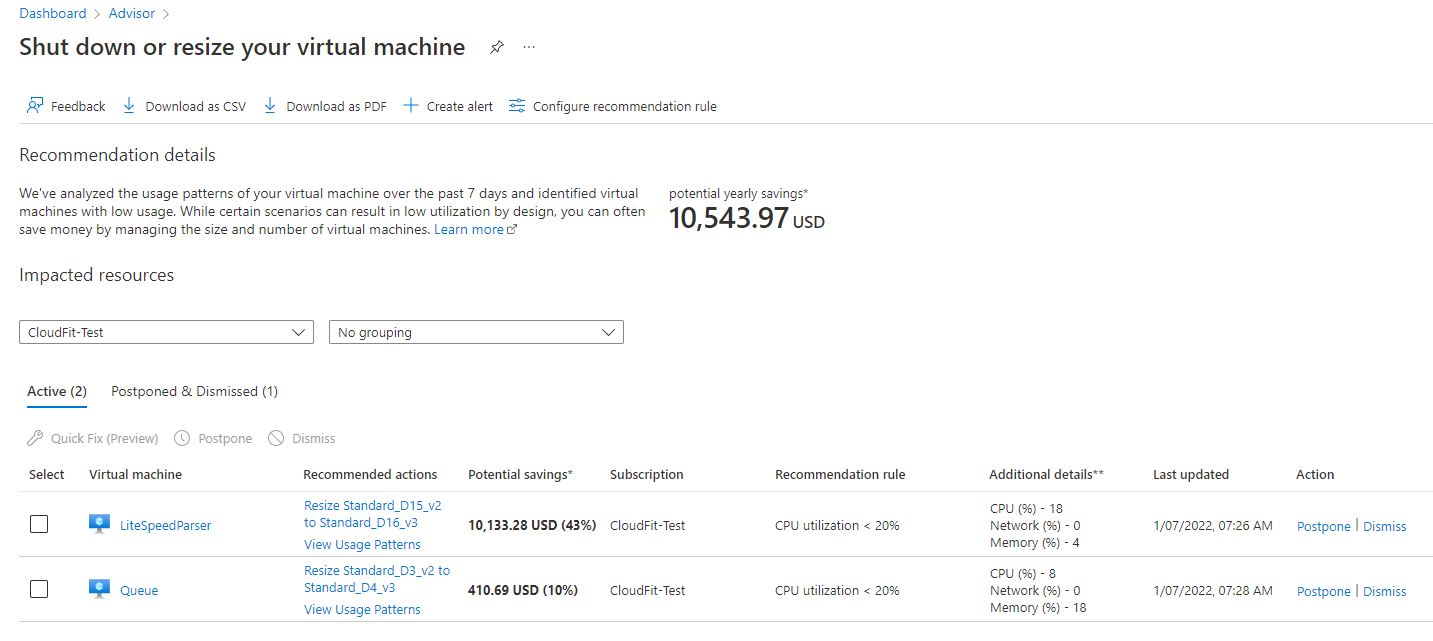Postpone the LiteSpeedParser recommendation
Screen dimensions: 1433x641
(x=1323, y=526)
